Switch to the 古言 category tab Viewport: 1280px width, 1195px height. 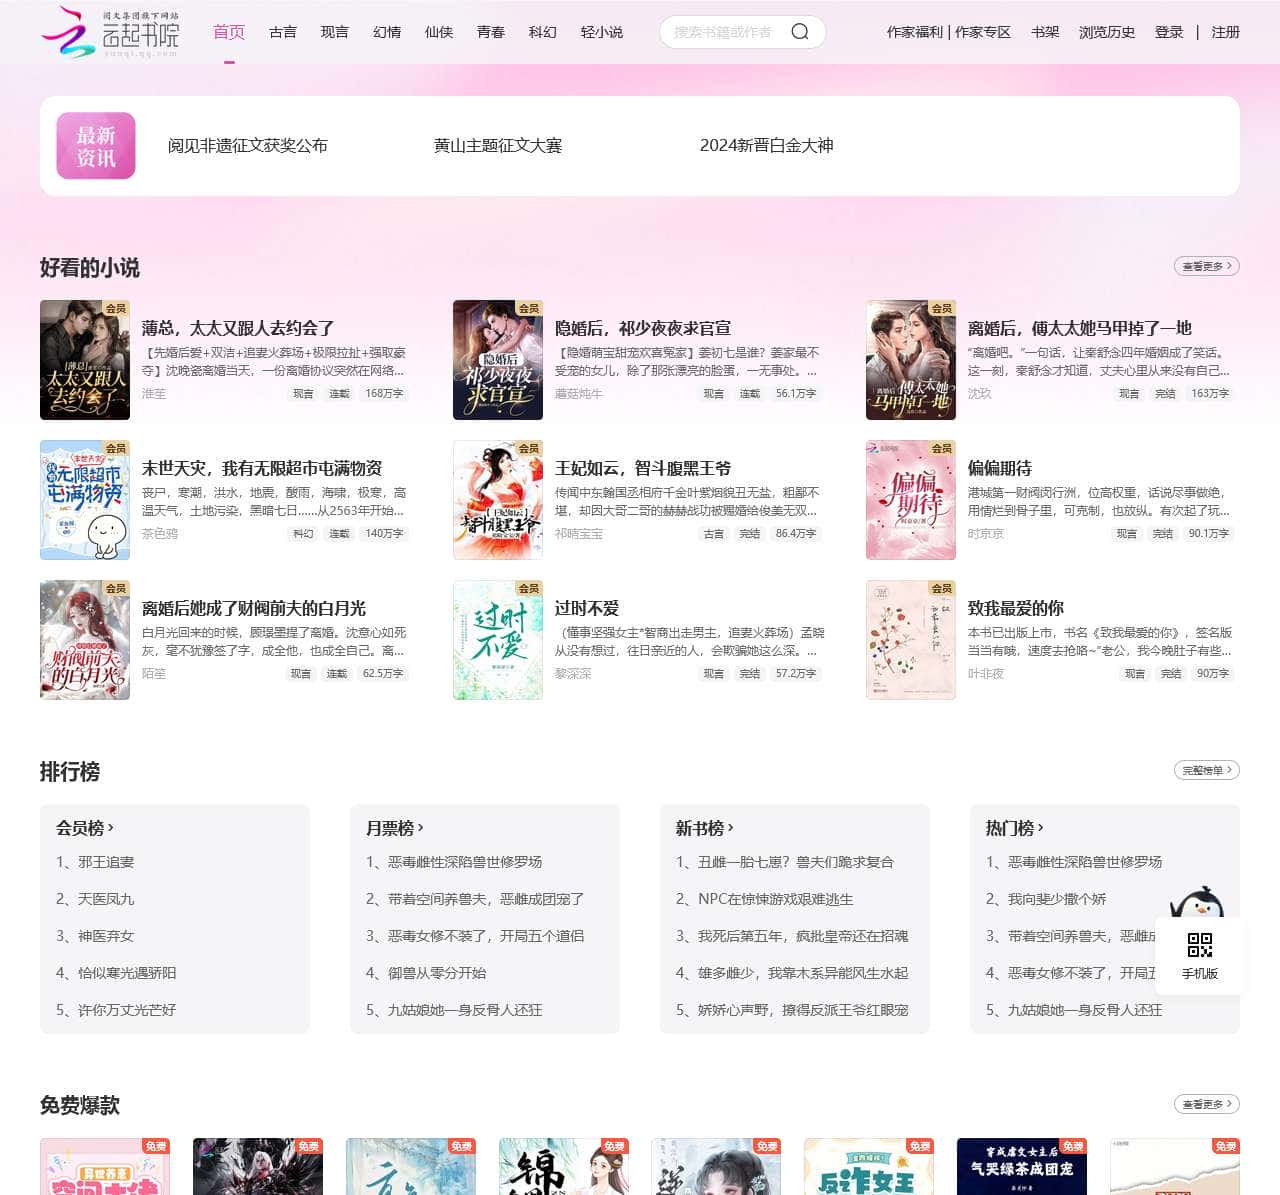283,32
